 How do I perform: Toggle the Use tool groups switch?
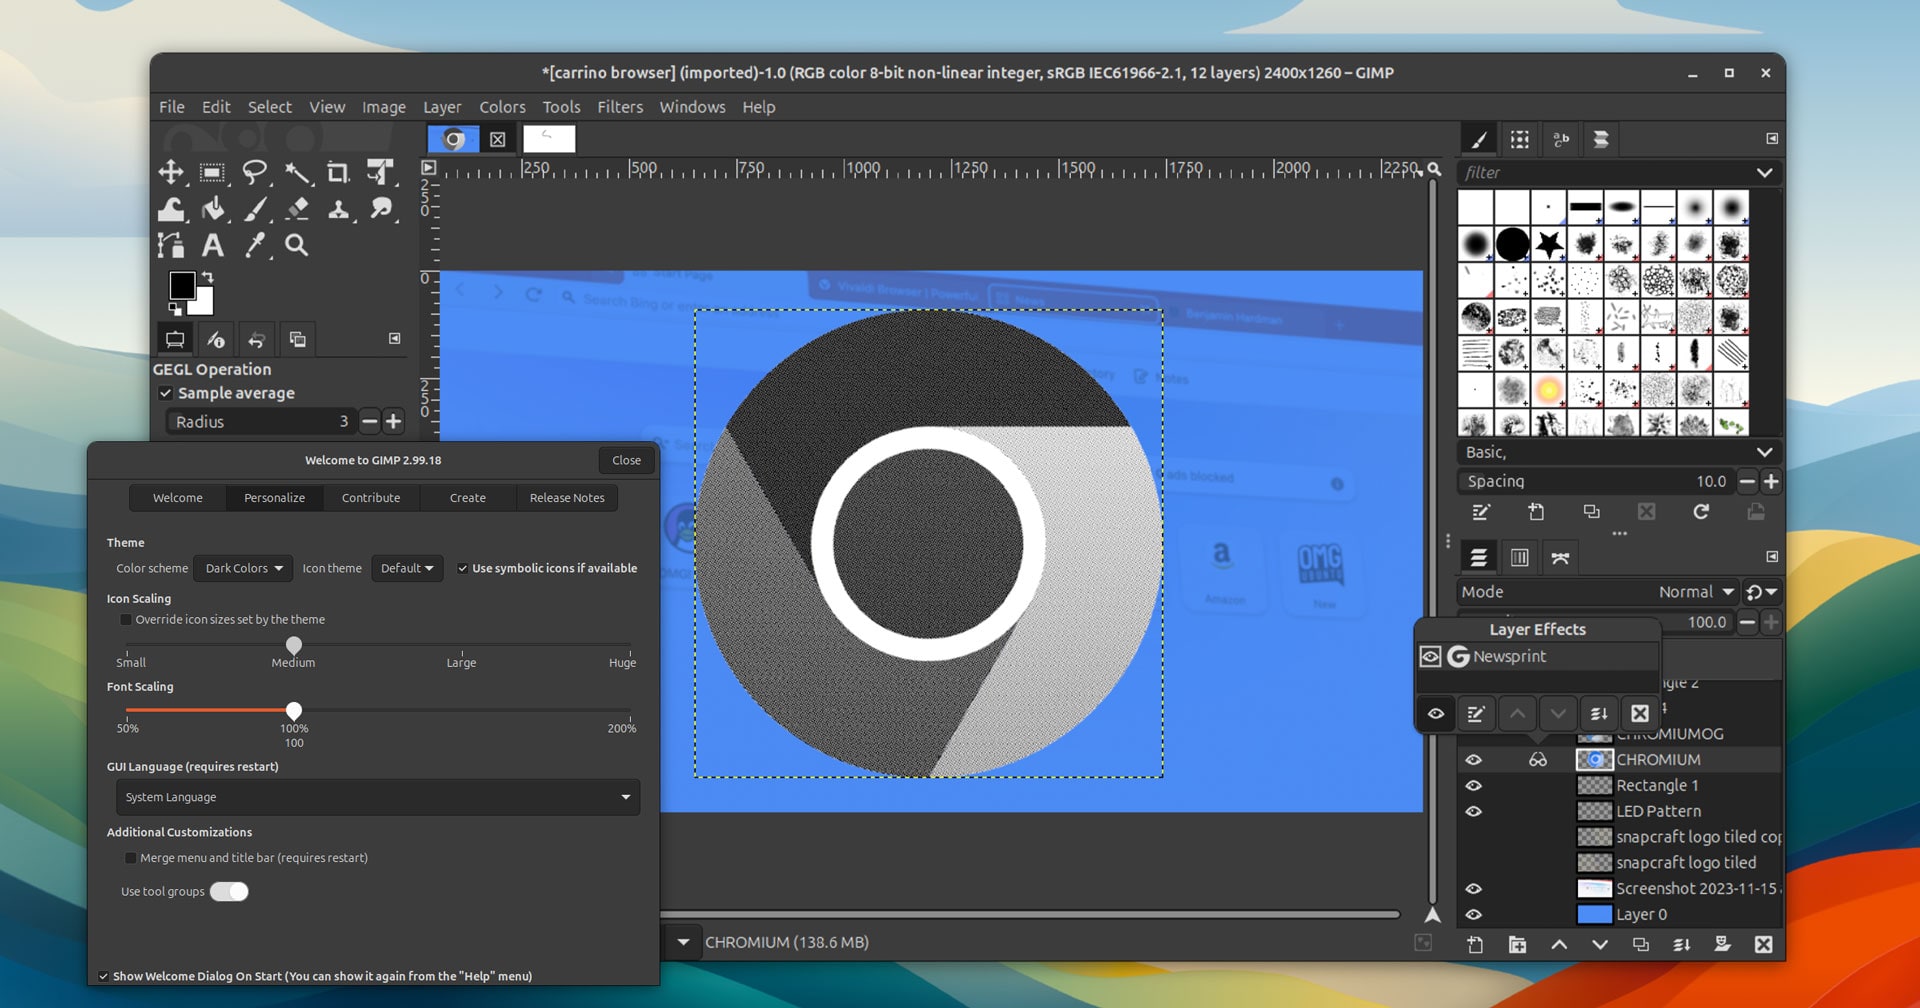tap(229, 891)
